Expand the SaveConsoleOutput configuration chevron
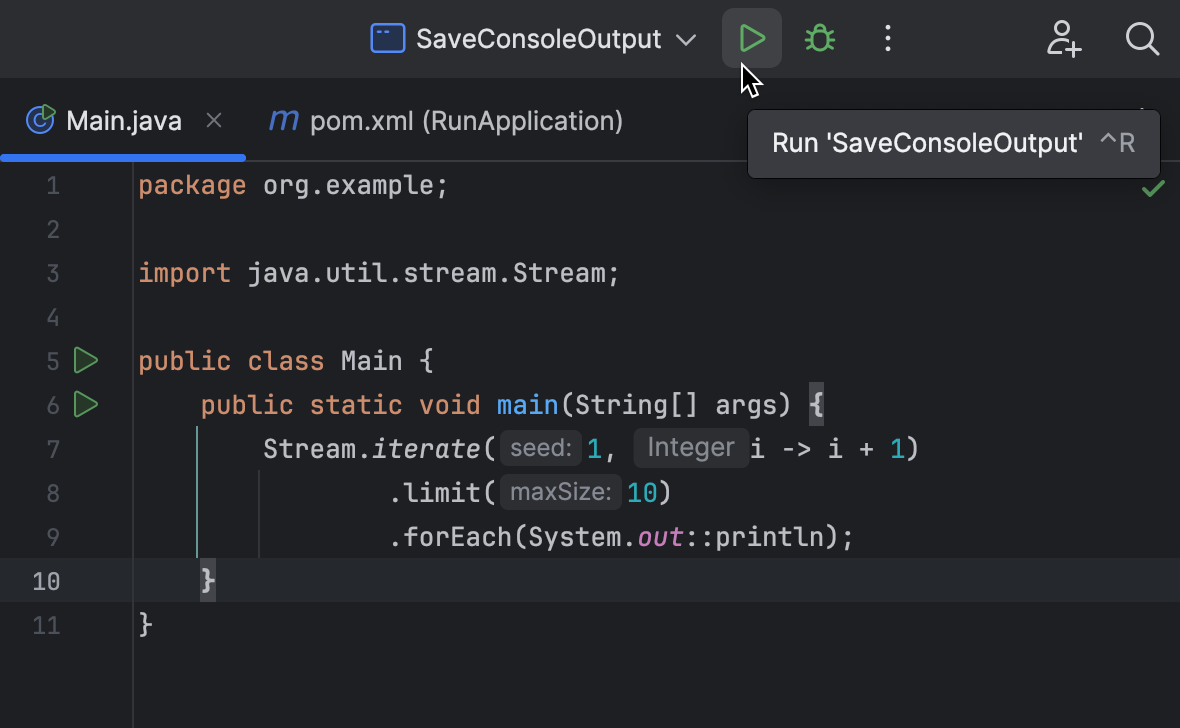Screen dimensions: 1180x728 [x=686, y=38]
